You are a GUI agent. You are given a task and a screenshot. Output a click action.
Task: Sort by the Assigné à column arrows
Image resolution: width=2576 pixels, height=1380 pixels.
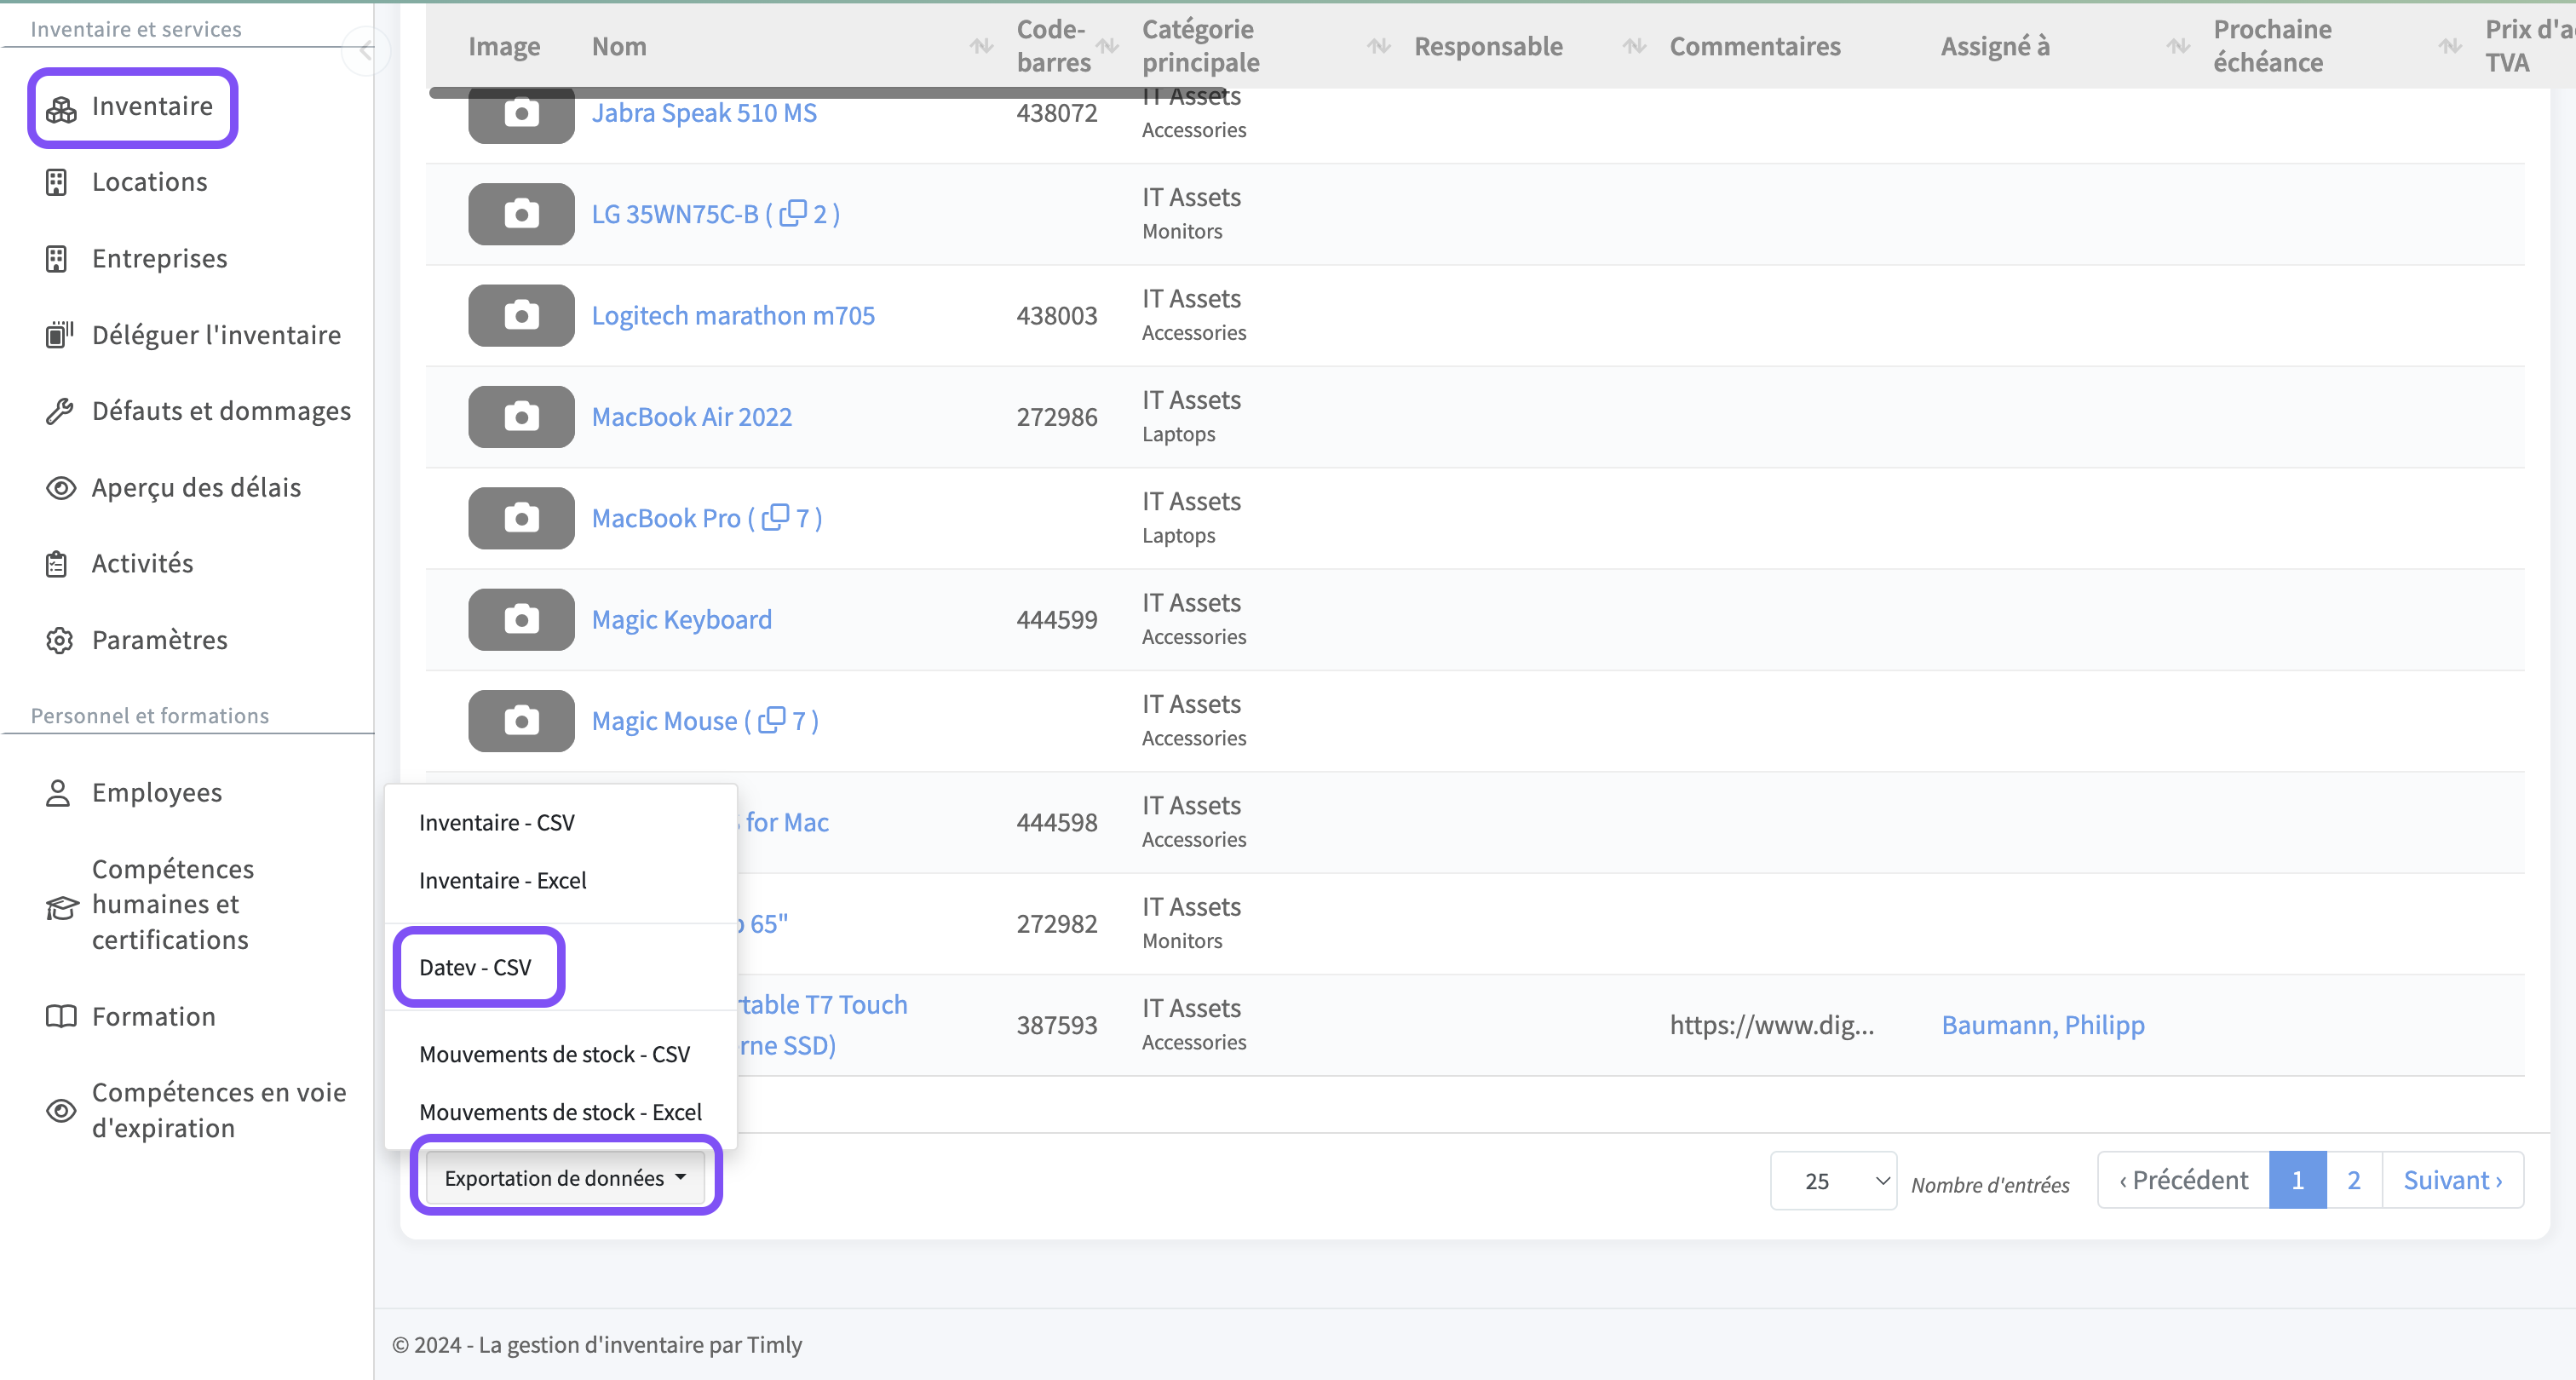(x=2178, y=46)
